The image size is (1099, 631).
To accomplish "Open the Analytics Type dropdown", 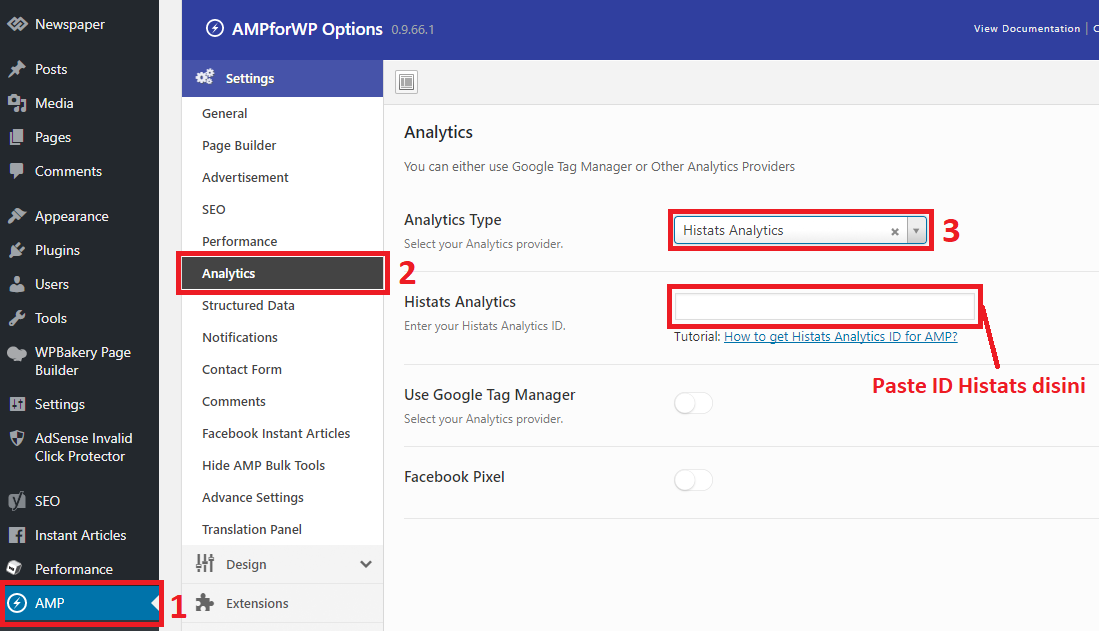I will tap(916, 230).
